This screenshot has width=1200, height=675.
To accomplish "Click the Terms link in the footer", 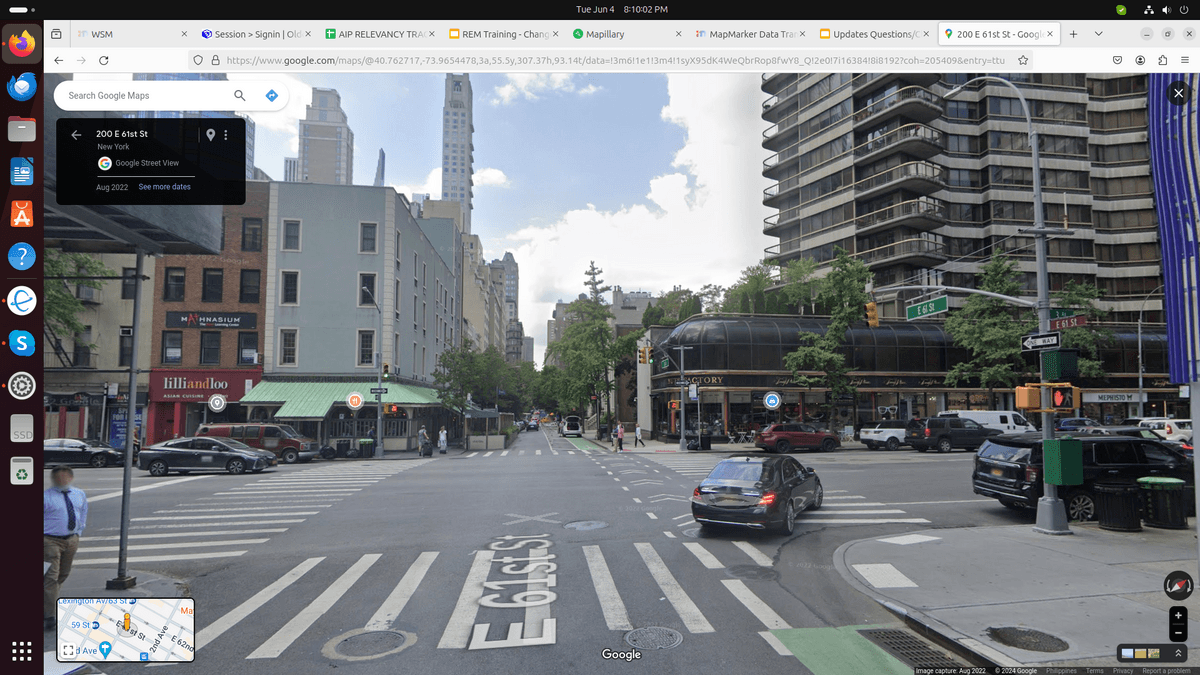I will 1095,671.
